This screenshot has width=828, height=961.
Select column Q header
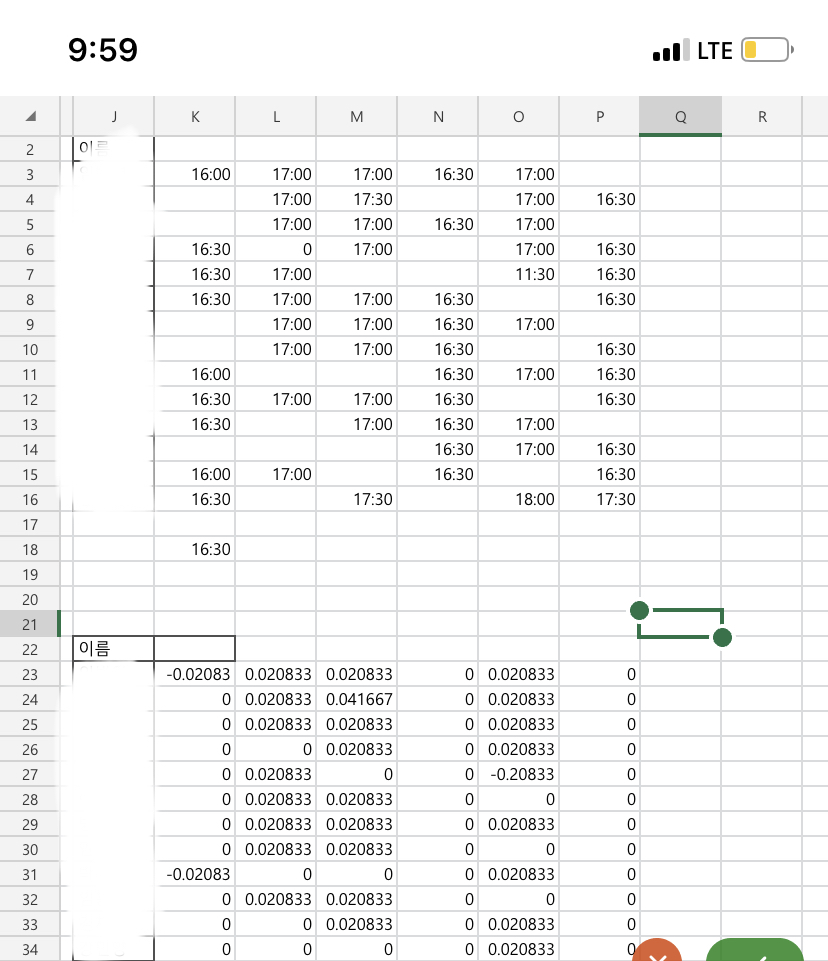coord(680,116)
